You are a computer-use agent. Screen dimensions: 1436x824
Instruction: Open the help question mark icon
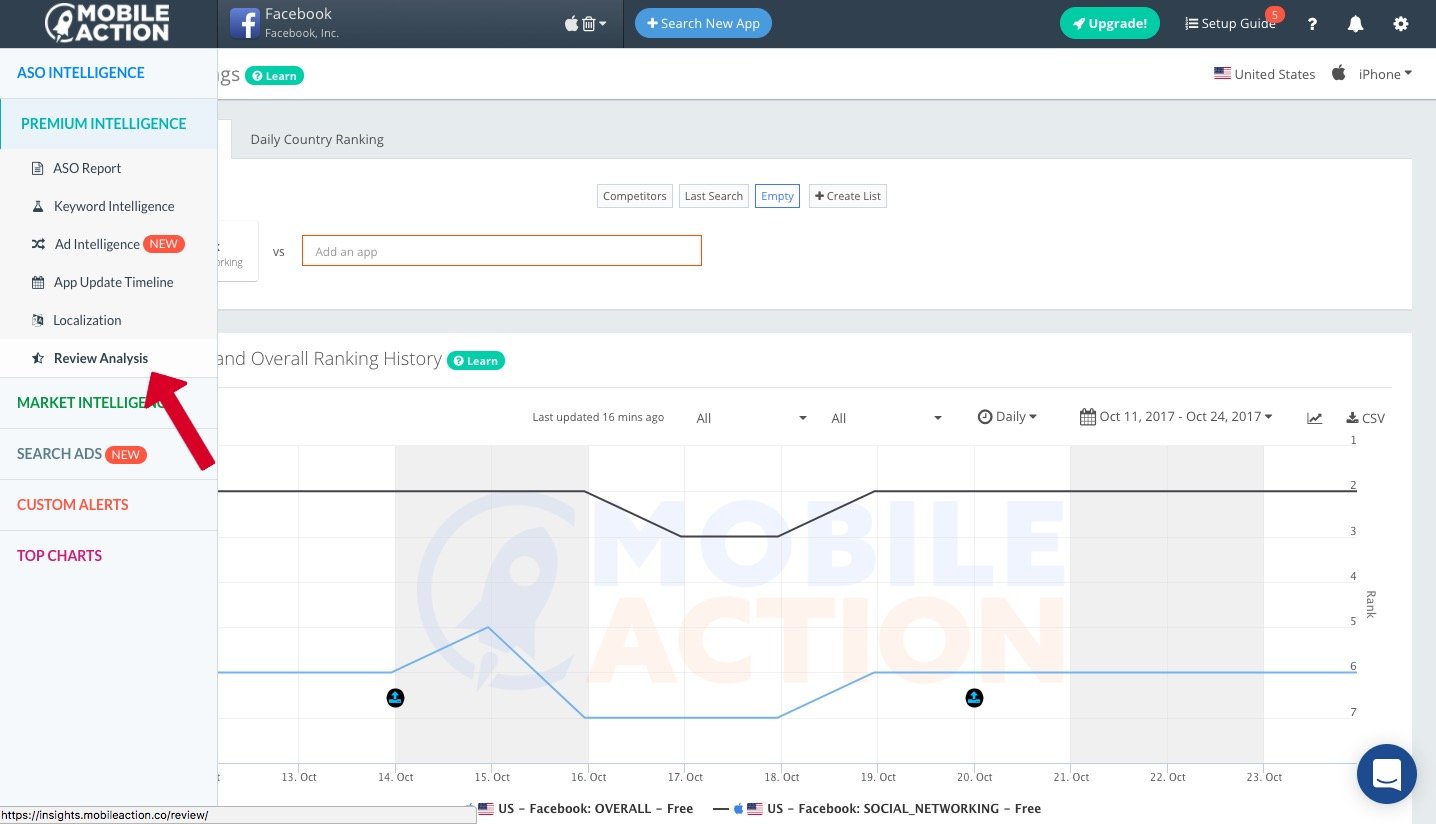pyautogui.click(x=1313, y=24)
